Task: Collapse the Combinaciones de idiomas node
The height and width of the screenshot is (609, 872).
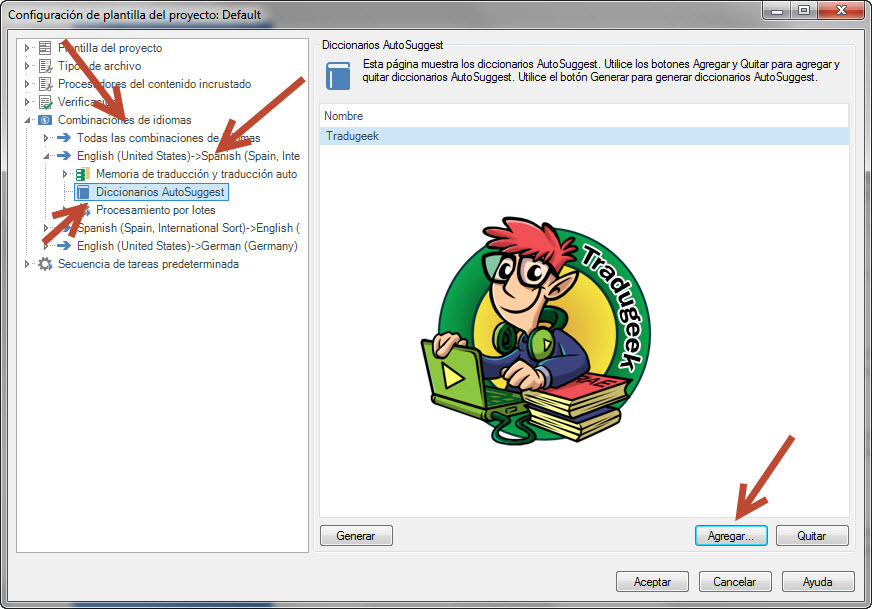Action: (x=27, y=120)
